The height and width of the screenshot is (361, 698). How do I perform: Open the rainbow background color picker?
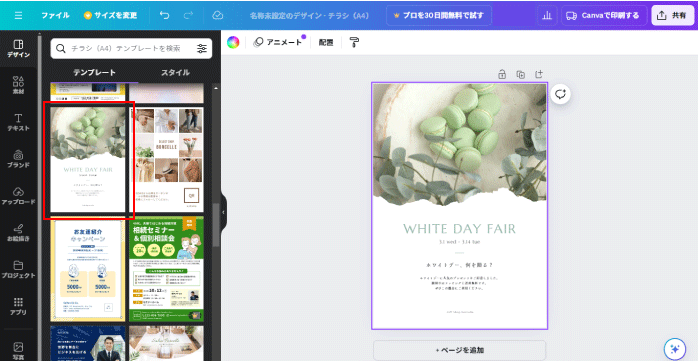coord(233,42)
